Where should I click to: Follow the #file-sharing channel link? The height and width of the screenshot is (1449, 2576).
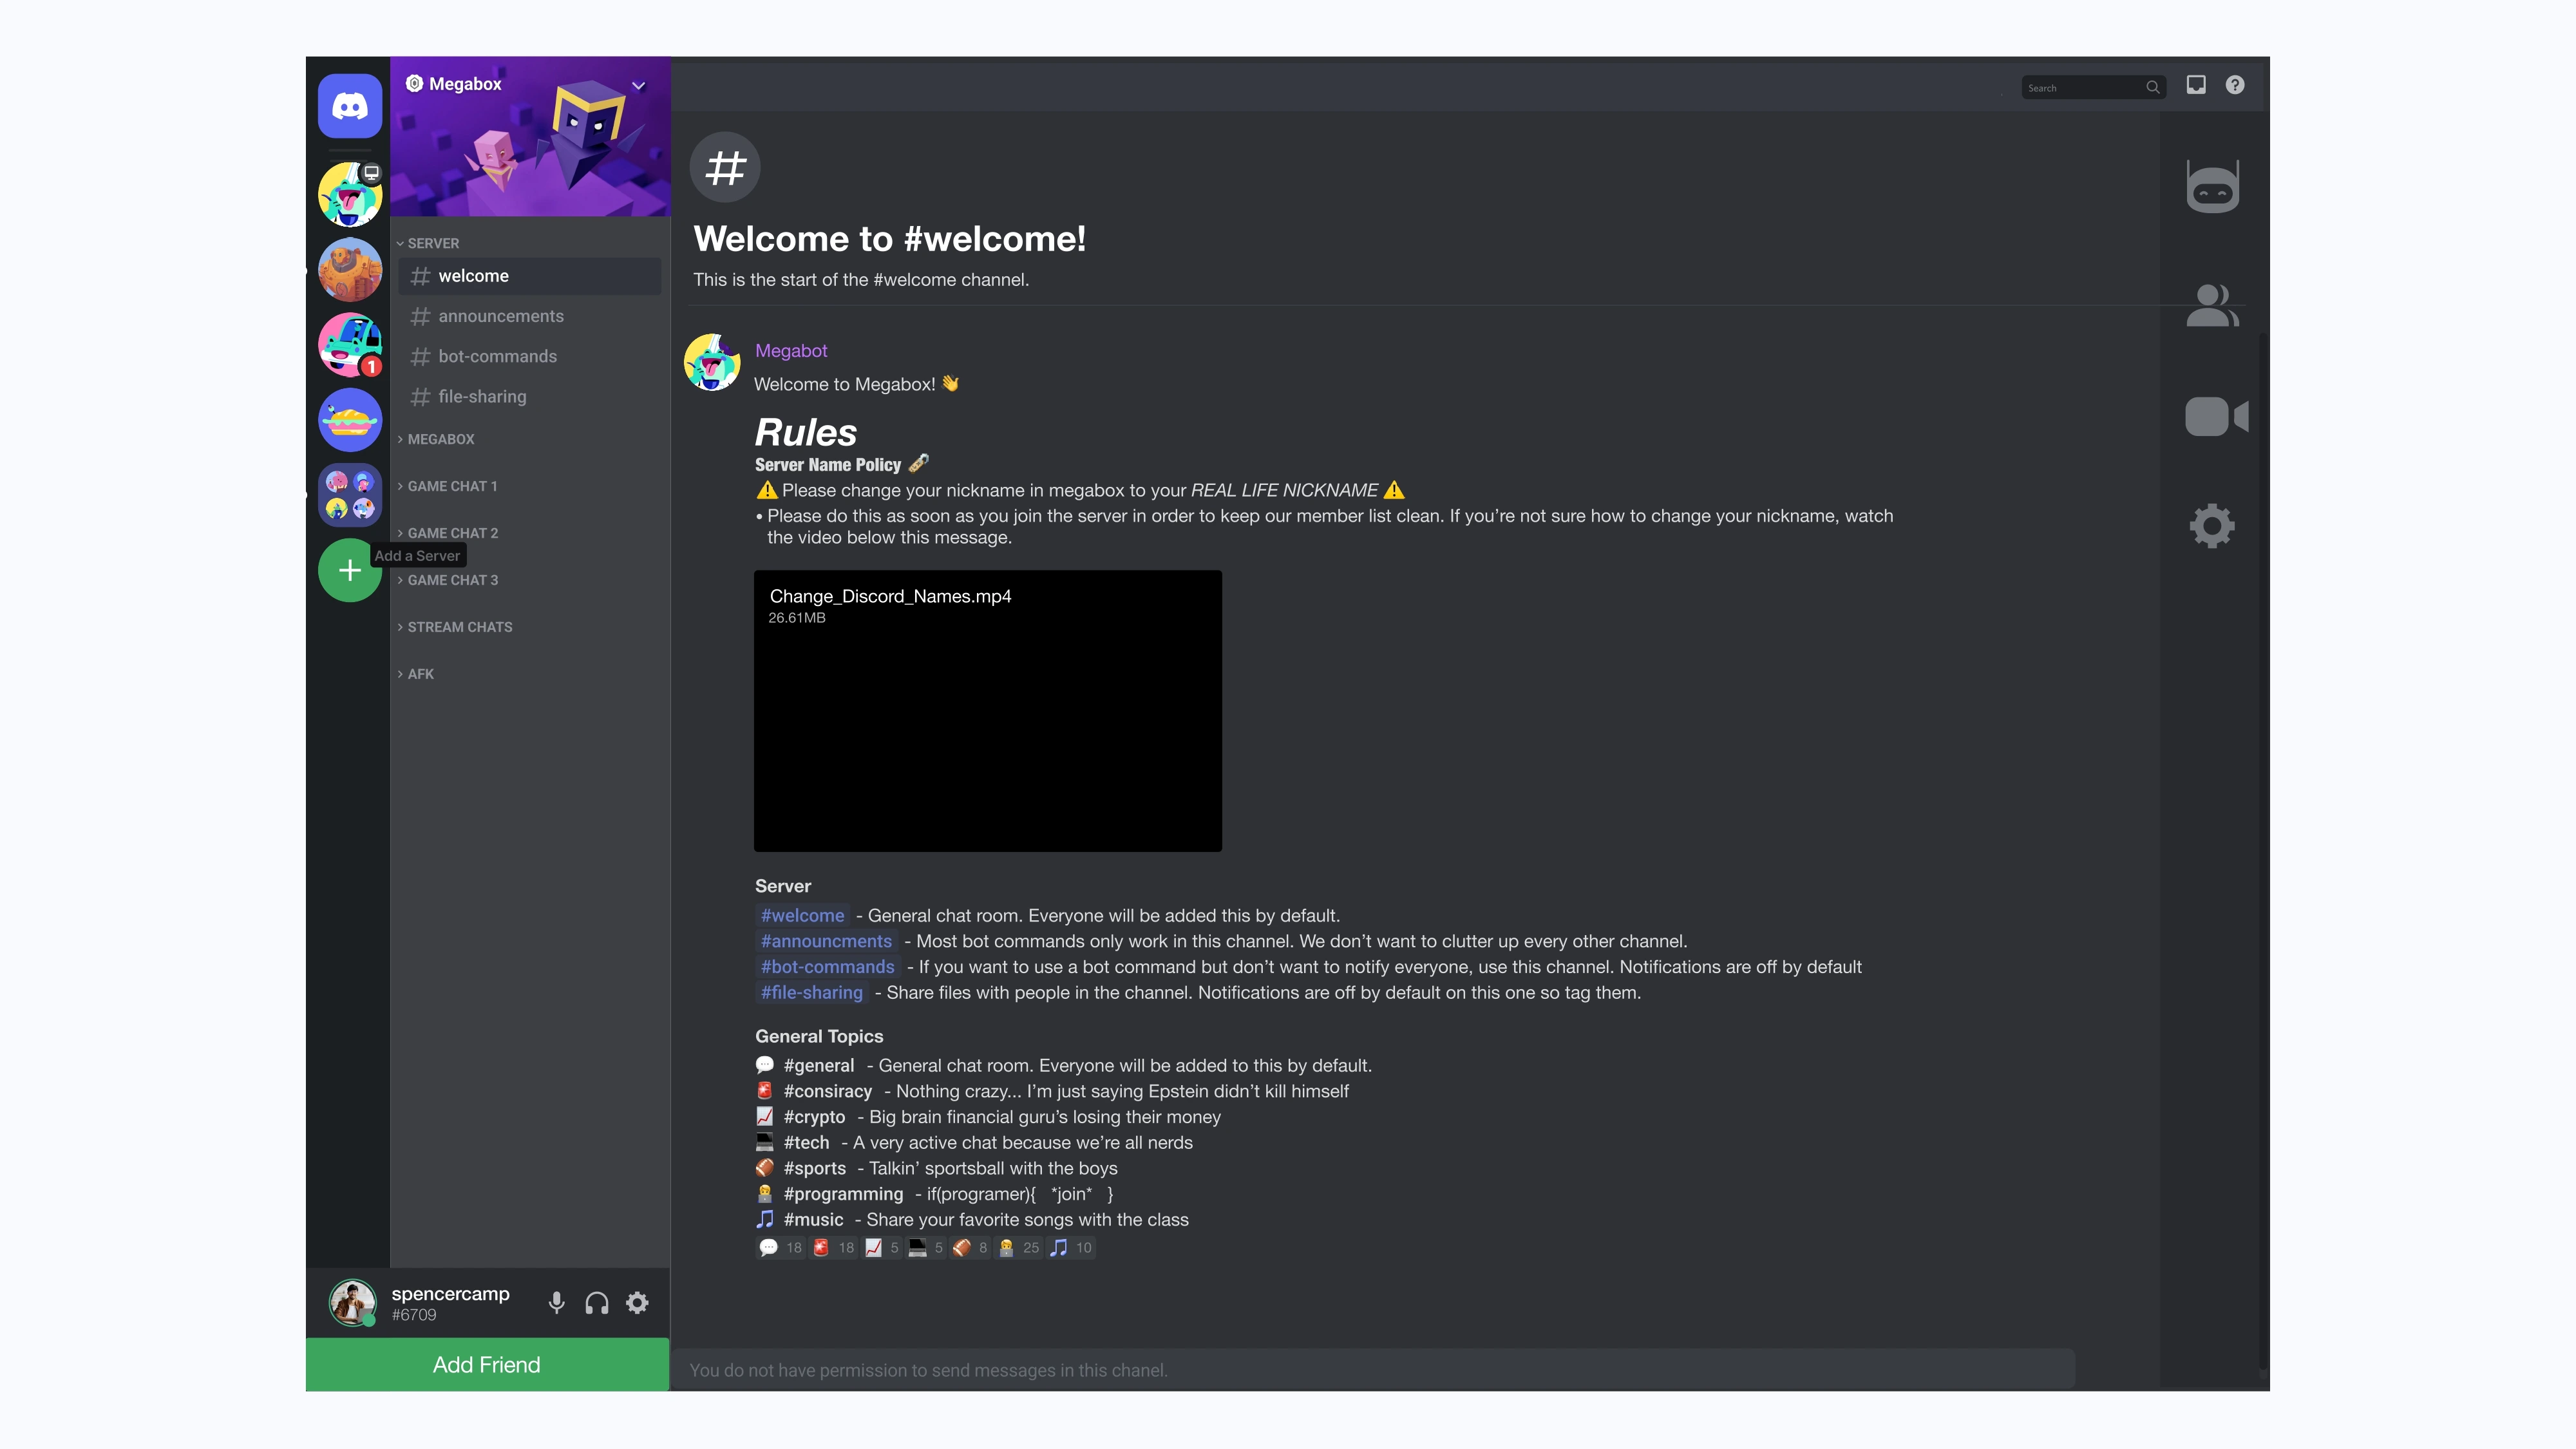pyautogui.click(x=811, y=992)
